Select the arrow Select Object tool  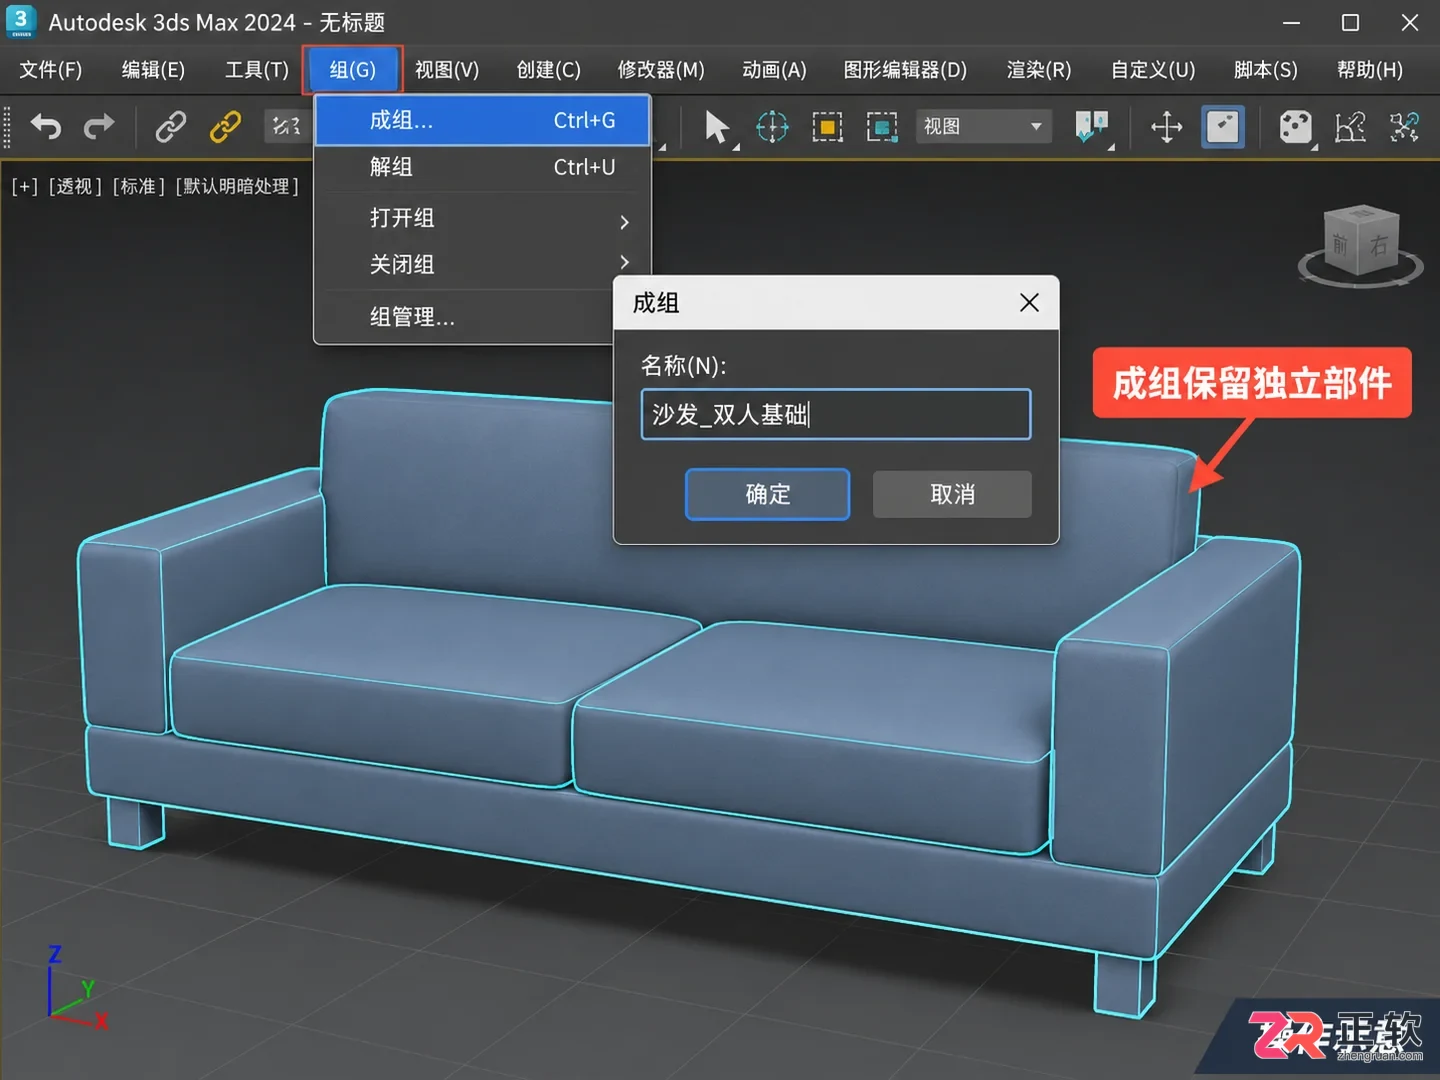coord(717,128)
